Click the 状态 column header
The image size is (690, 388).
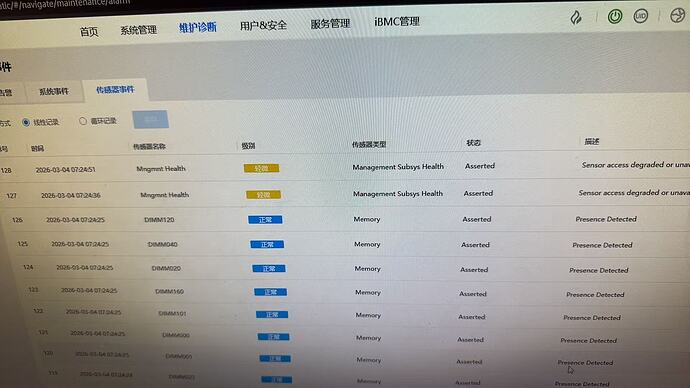pyautogui.click(x=473, y=143)
